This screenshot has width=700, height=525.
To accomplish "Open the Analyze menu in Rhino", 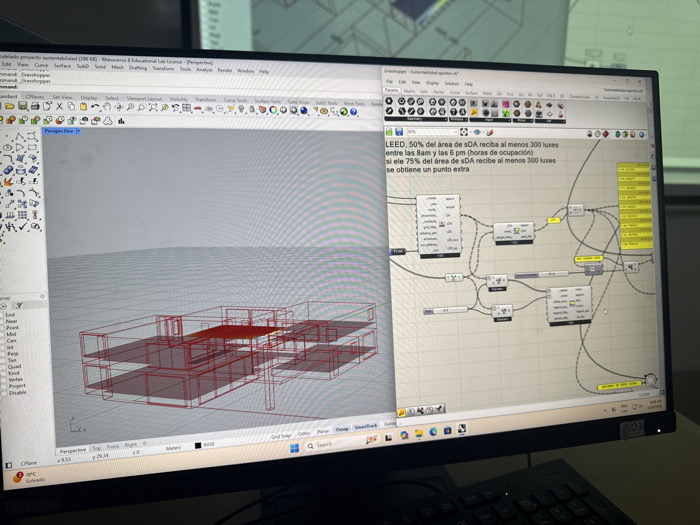I will click(x=204, y=70).
